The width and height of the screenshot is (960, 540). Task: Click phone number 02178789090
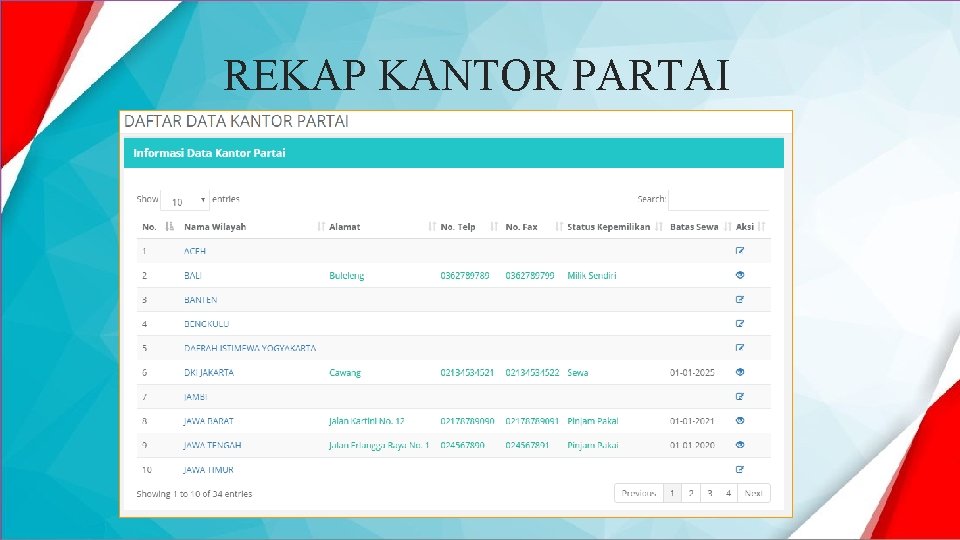(467, 421)
